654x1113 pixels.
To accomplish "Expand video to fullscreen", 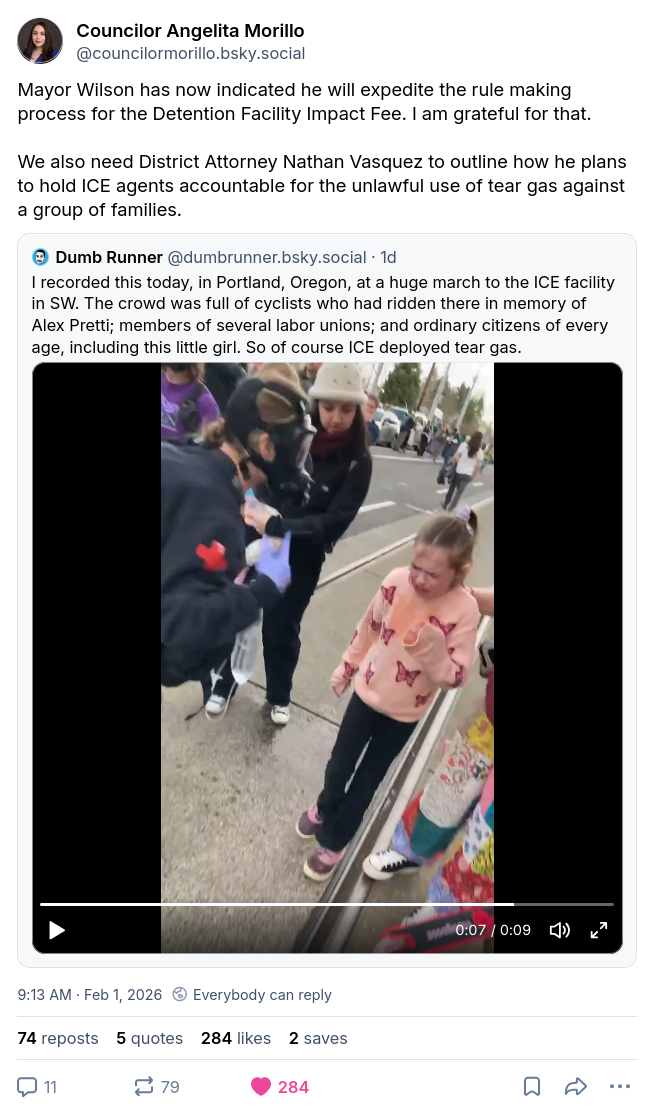I will (x=599, y=930).
